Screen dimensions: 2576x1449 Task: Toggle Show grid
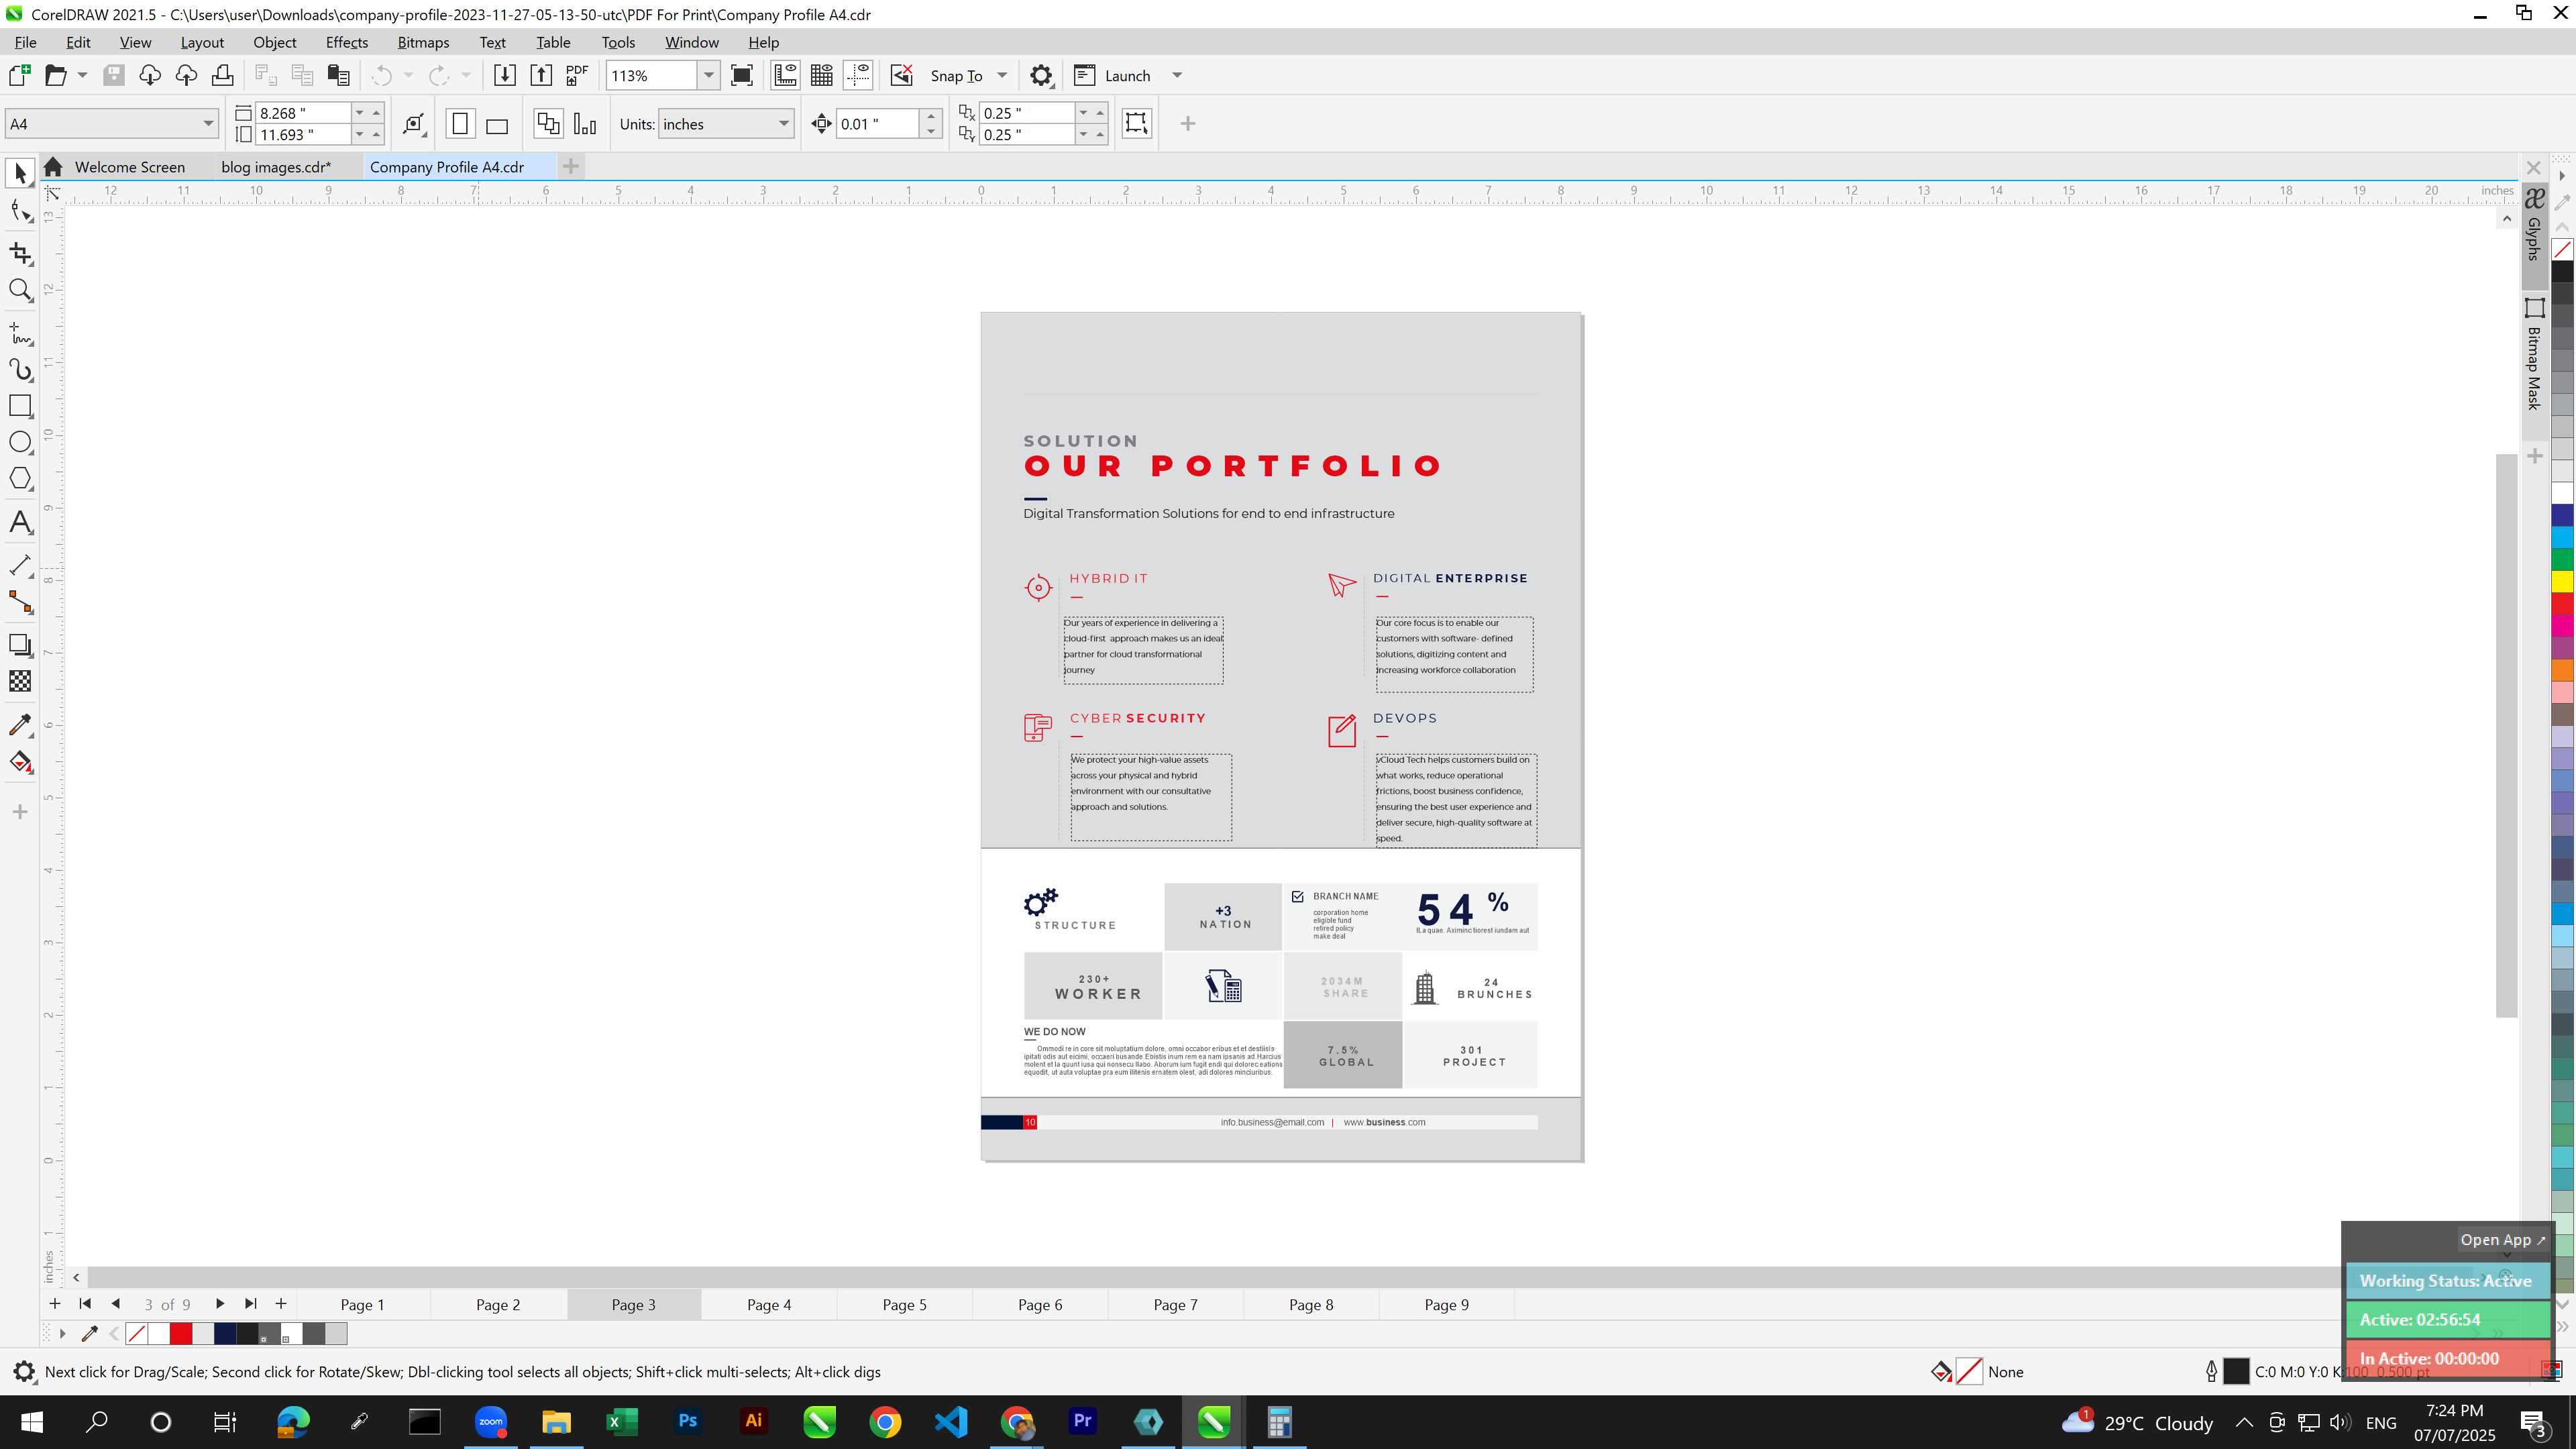point(822,76)
